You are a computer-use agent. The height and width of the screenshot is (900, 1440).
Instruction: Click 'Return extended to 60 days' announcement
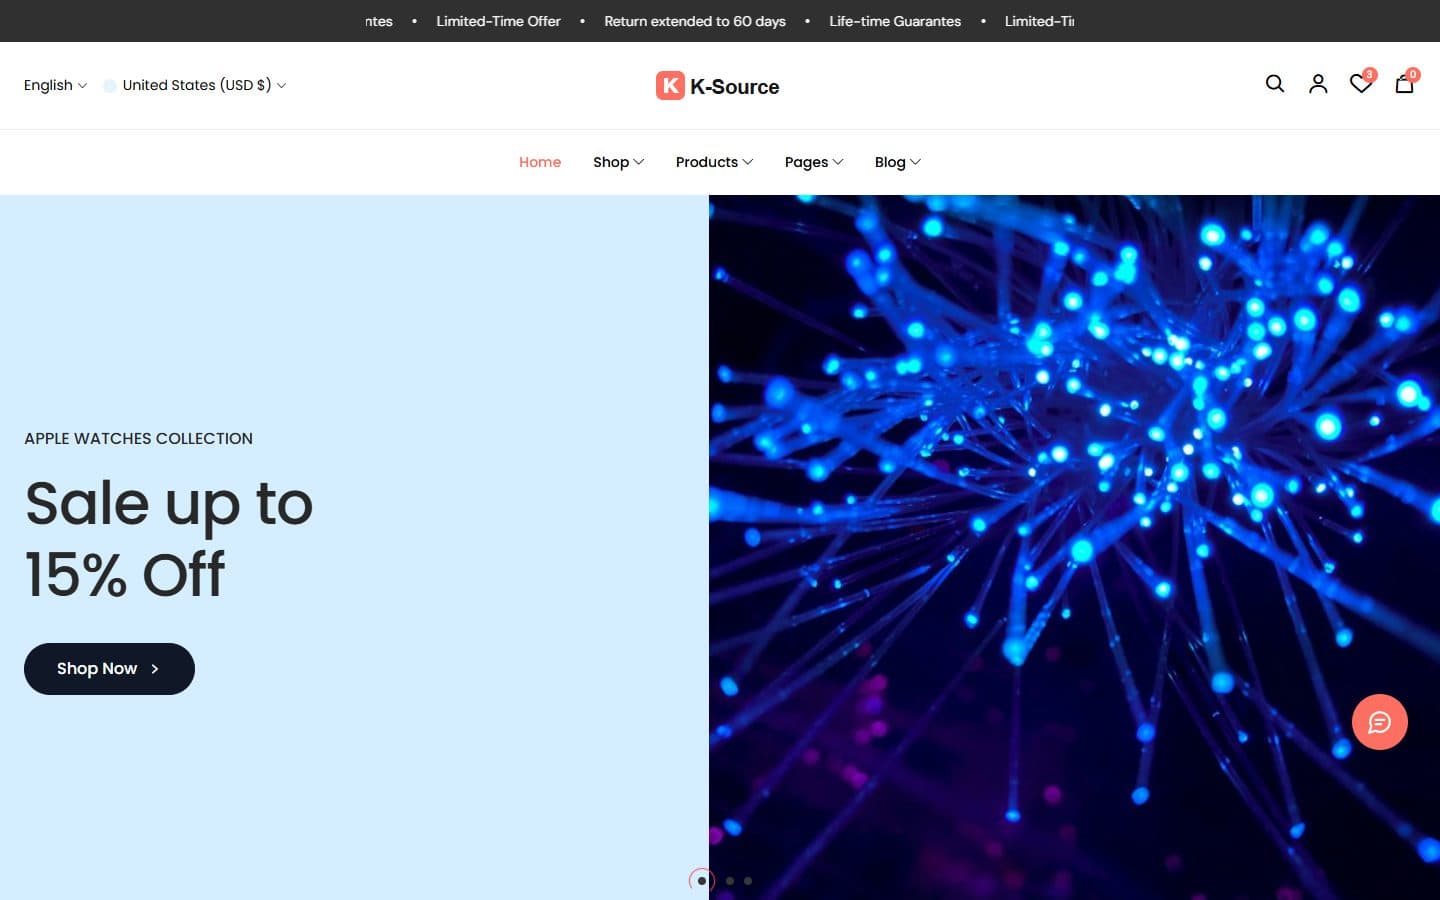(695, 21)
